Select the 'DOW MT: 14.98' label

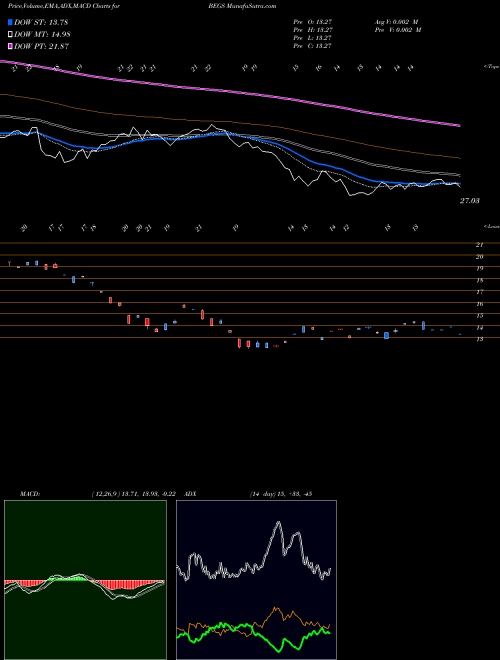42,35
